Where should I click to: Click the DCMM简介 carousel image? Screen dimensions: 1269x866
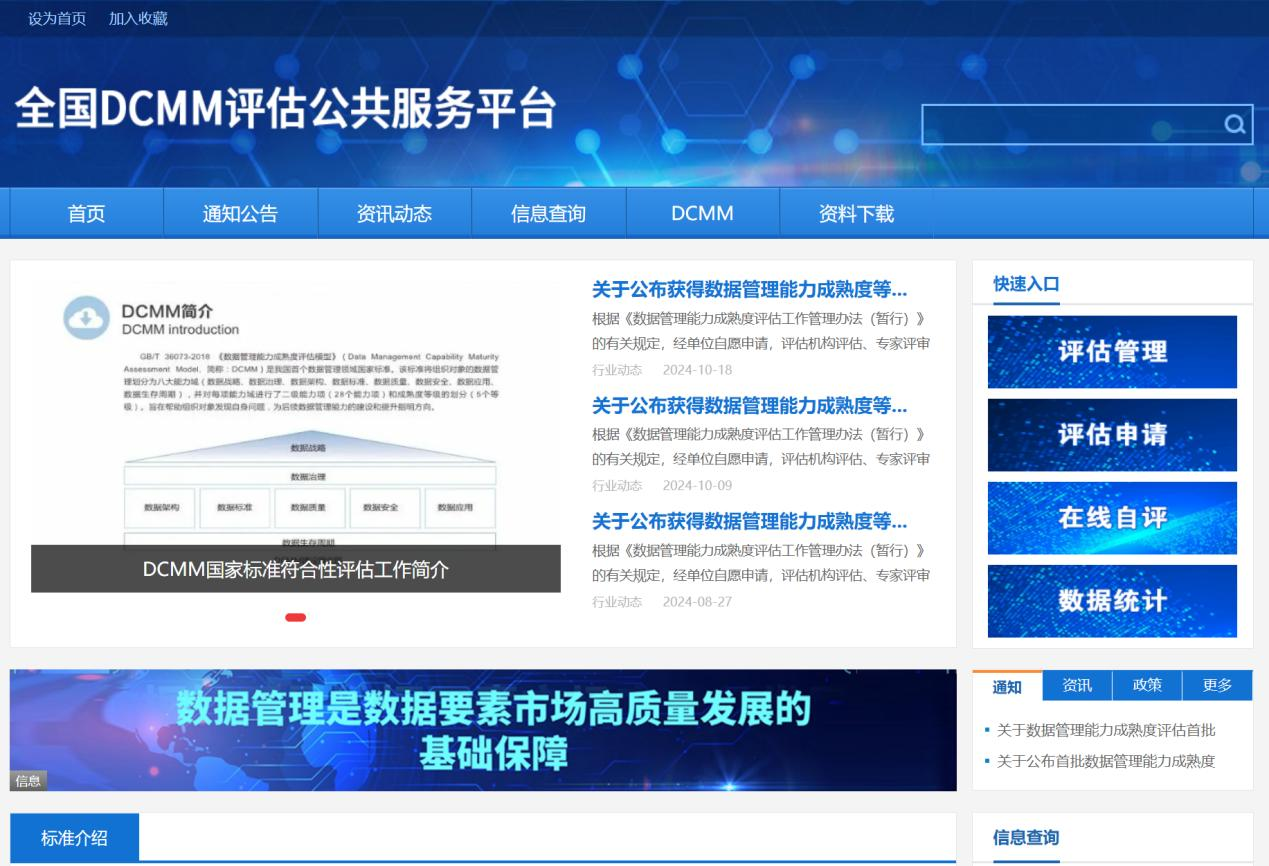coord(295,420)
